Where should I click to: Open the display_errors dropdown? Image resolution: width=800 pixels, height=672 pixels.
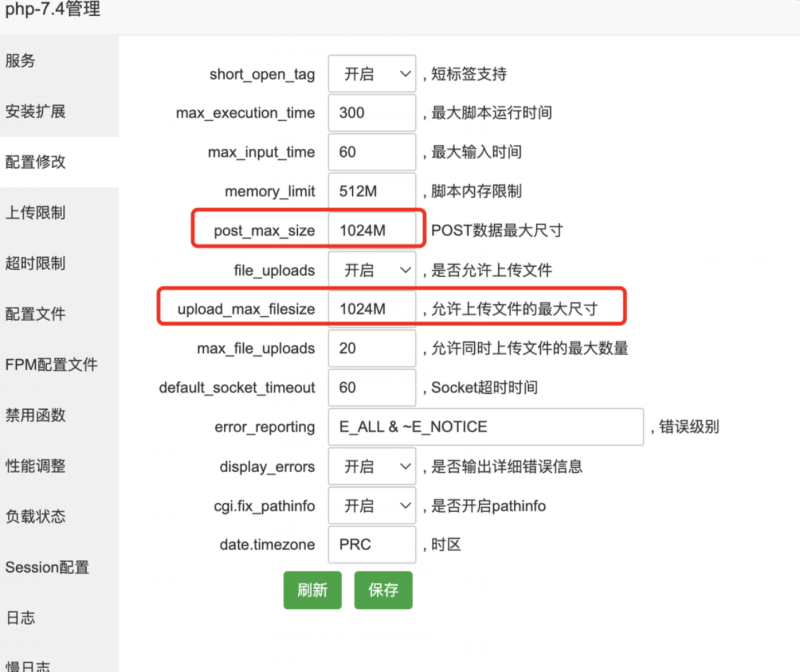pyautogui.click(x=371, y=466)
